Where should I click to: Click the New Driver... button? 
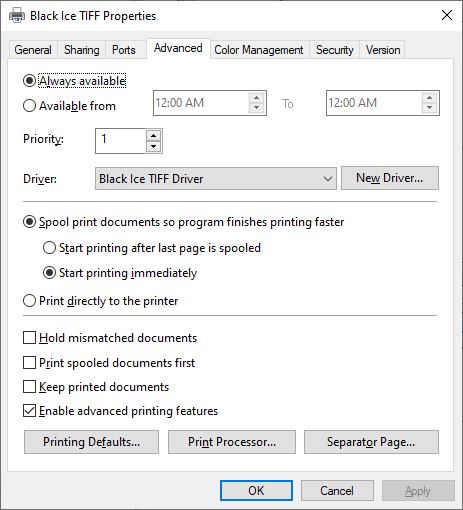coord(390,178)
